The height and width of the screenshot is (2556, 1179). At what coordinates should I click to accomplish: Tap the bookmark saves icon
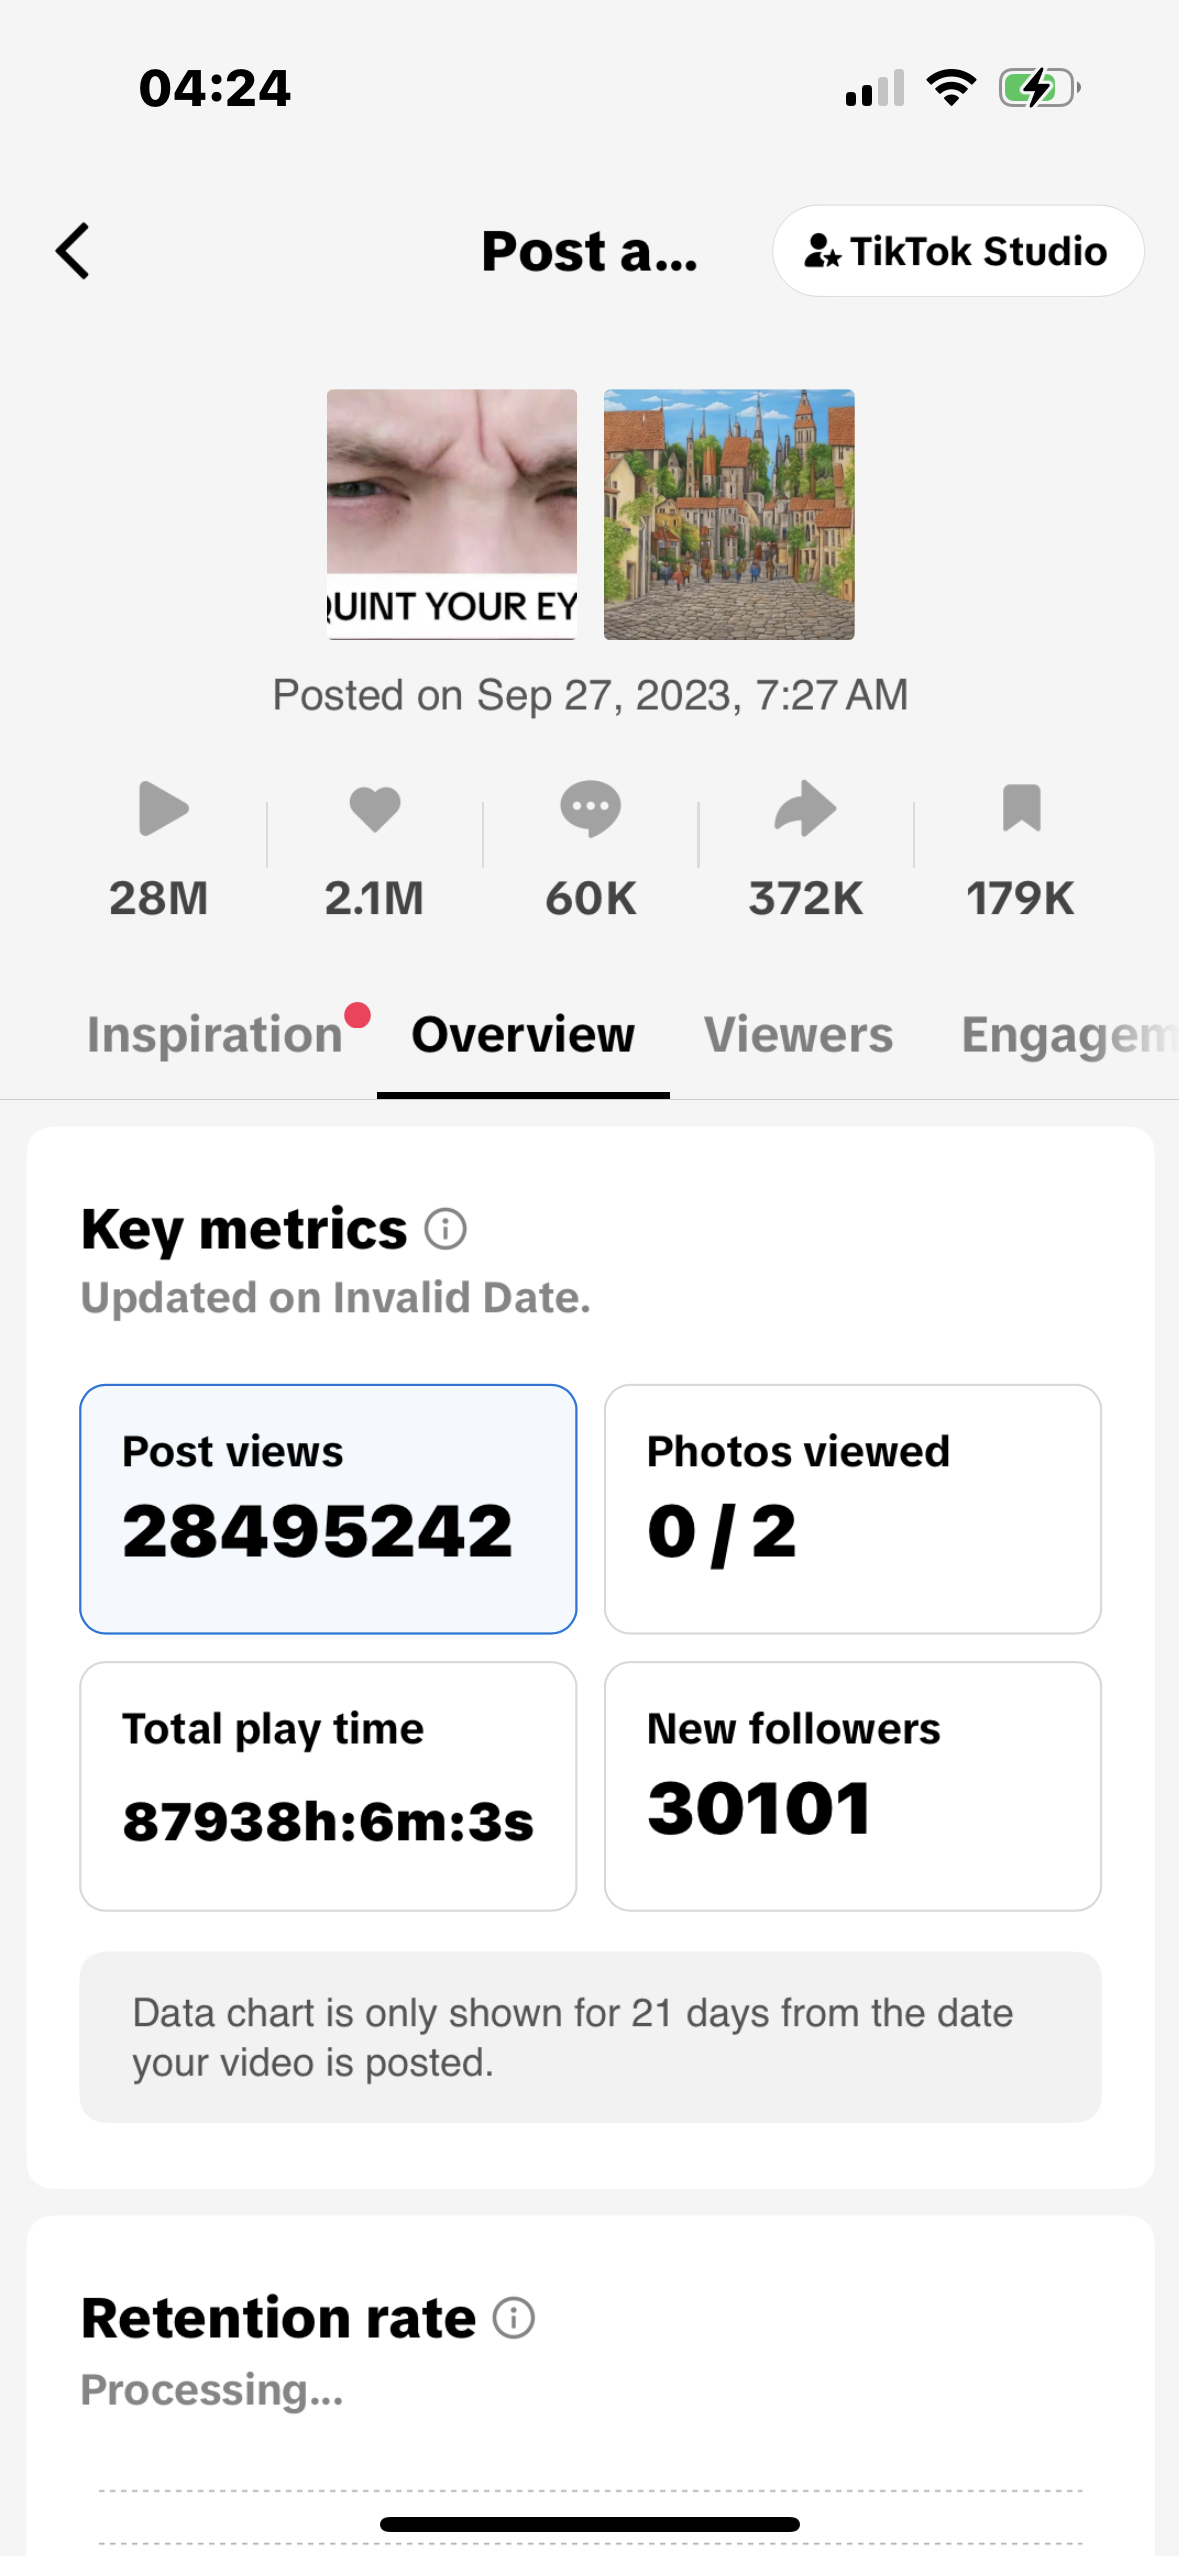point(1021,808)
